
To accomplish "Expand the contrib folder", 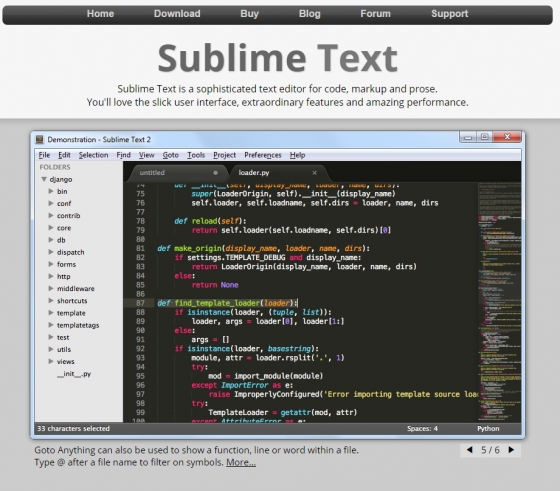I will [51, 215].
